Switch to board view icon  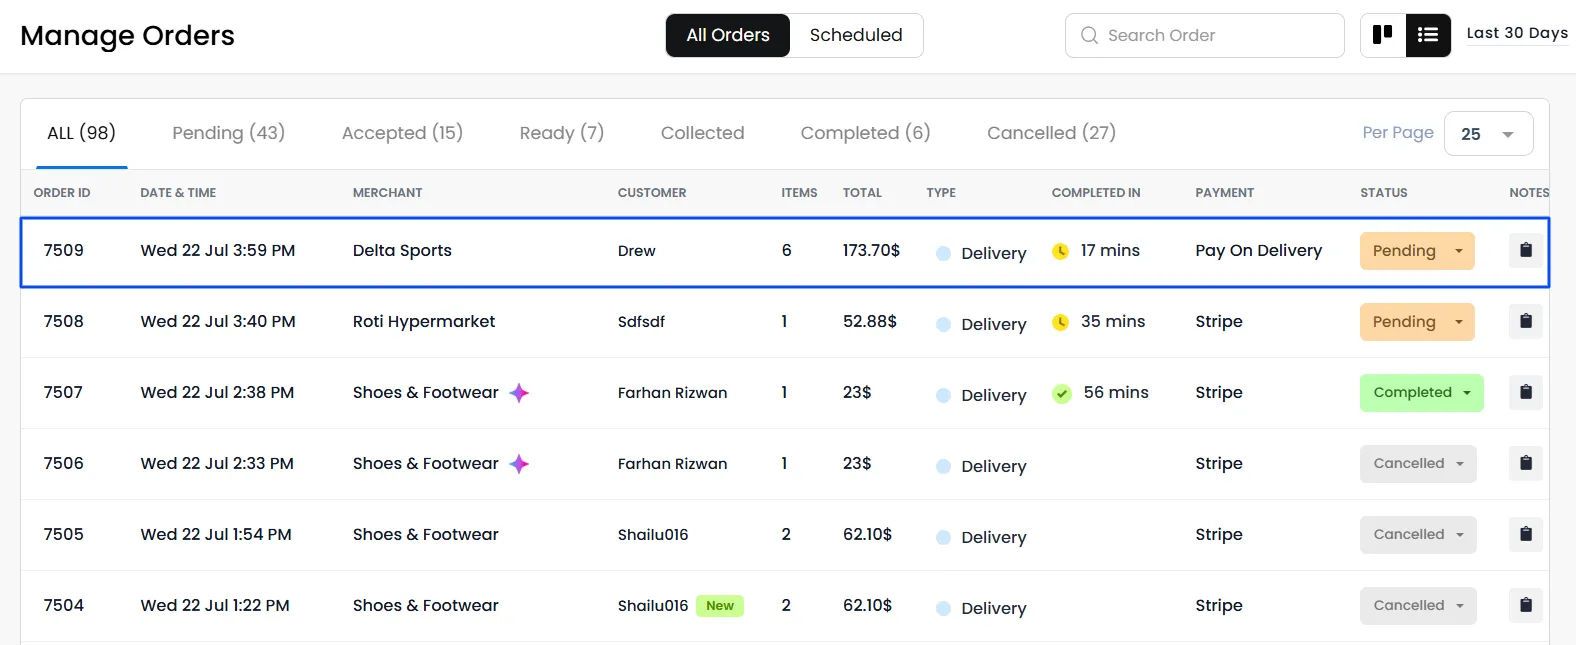pyautogui.click(x=1383, y=35)
